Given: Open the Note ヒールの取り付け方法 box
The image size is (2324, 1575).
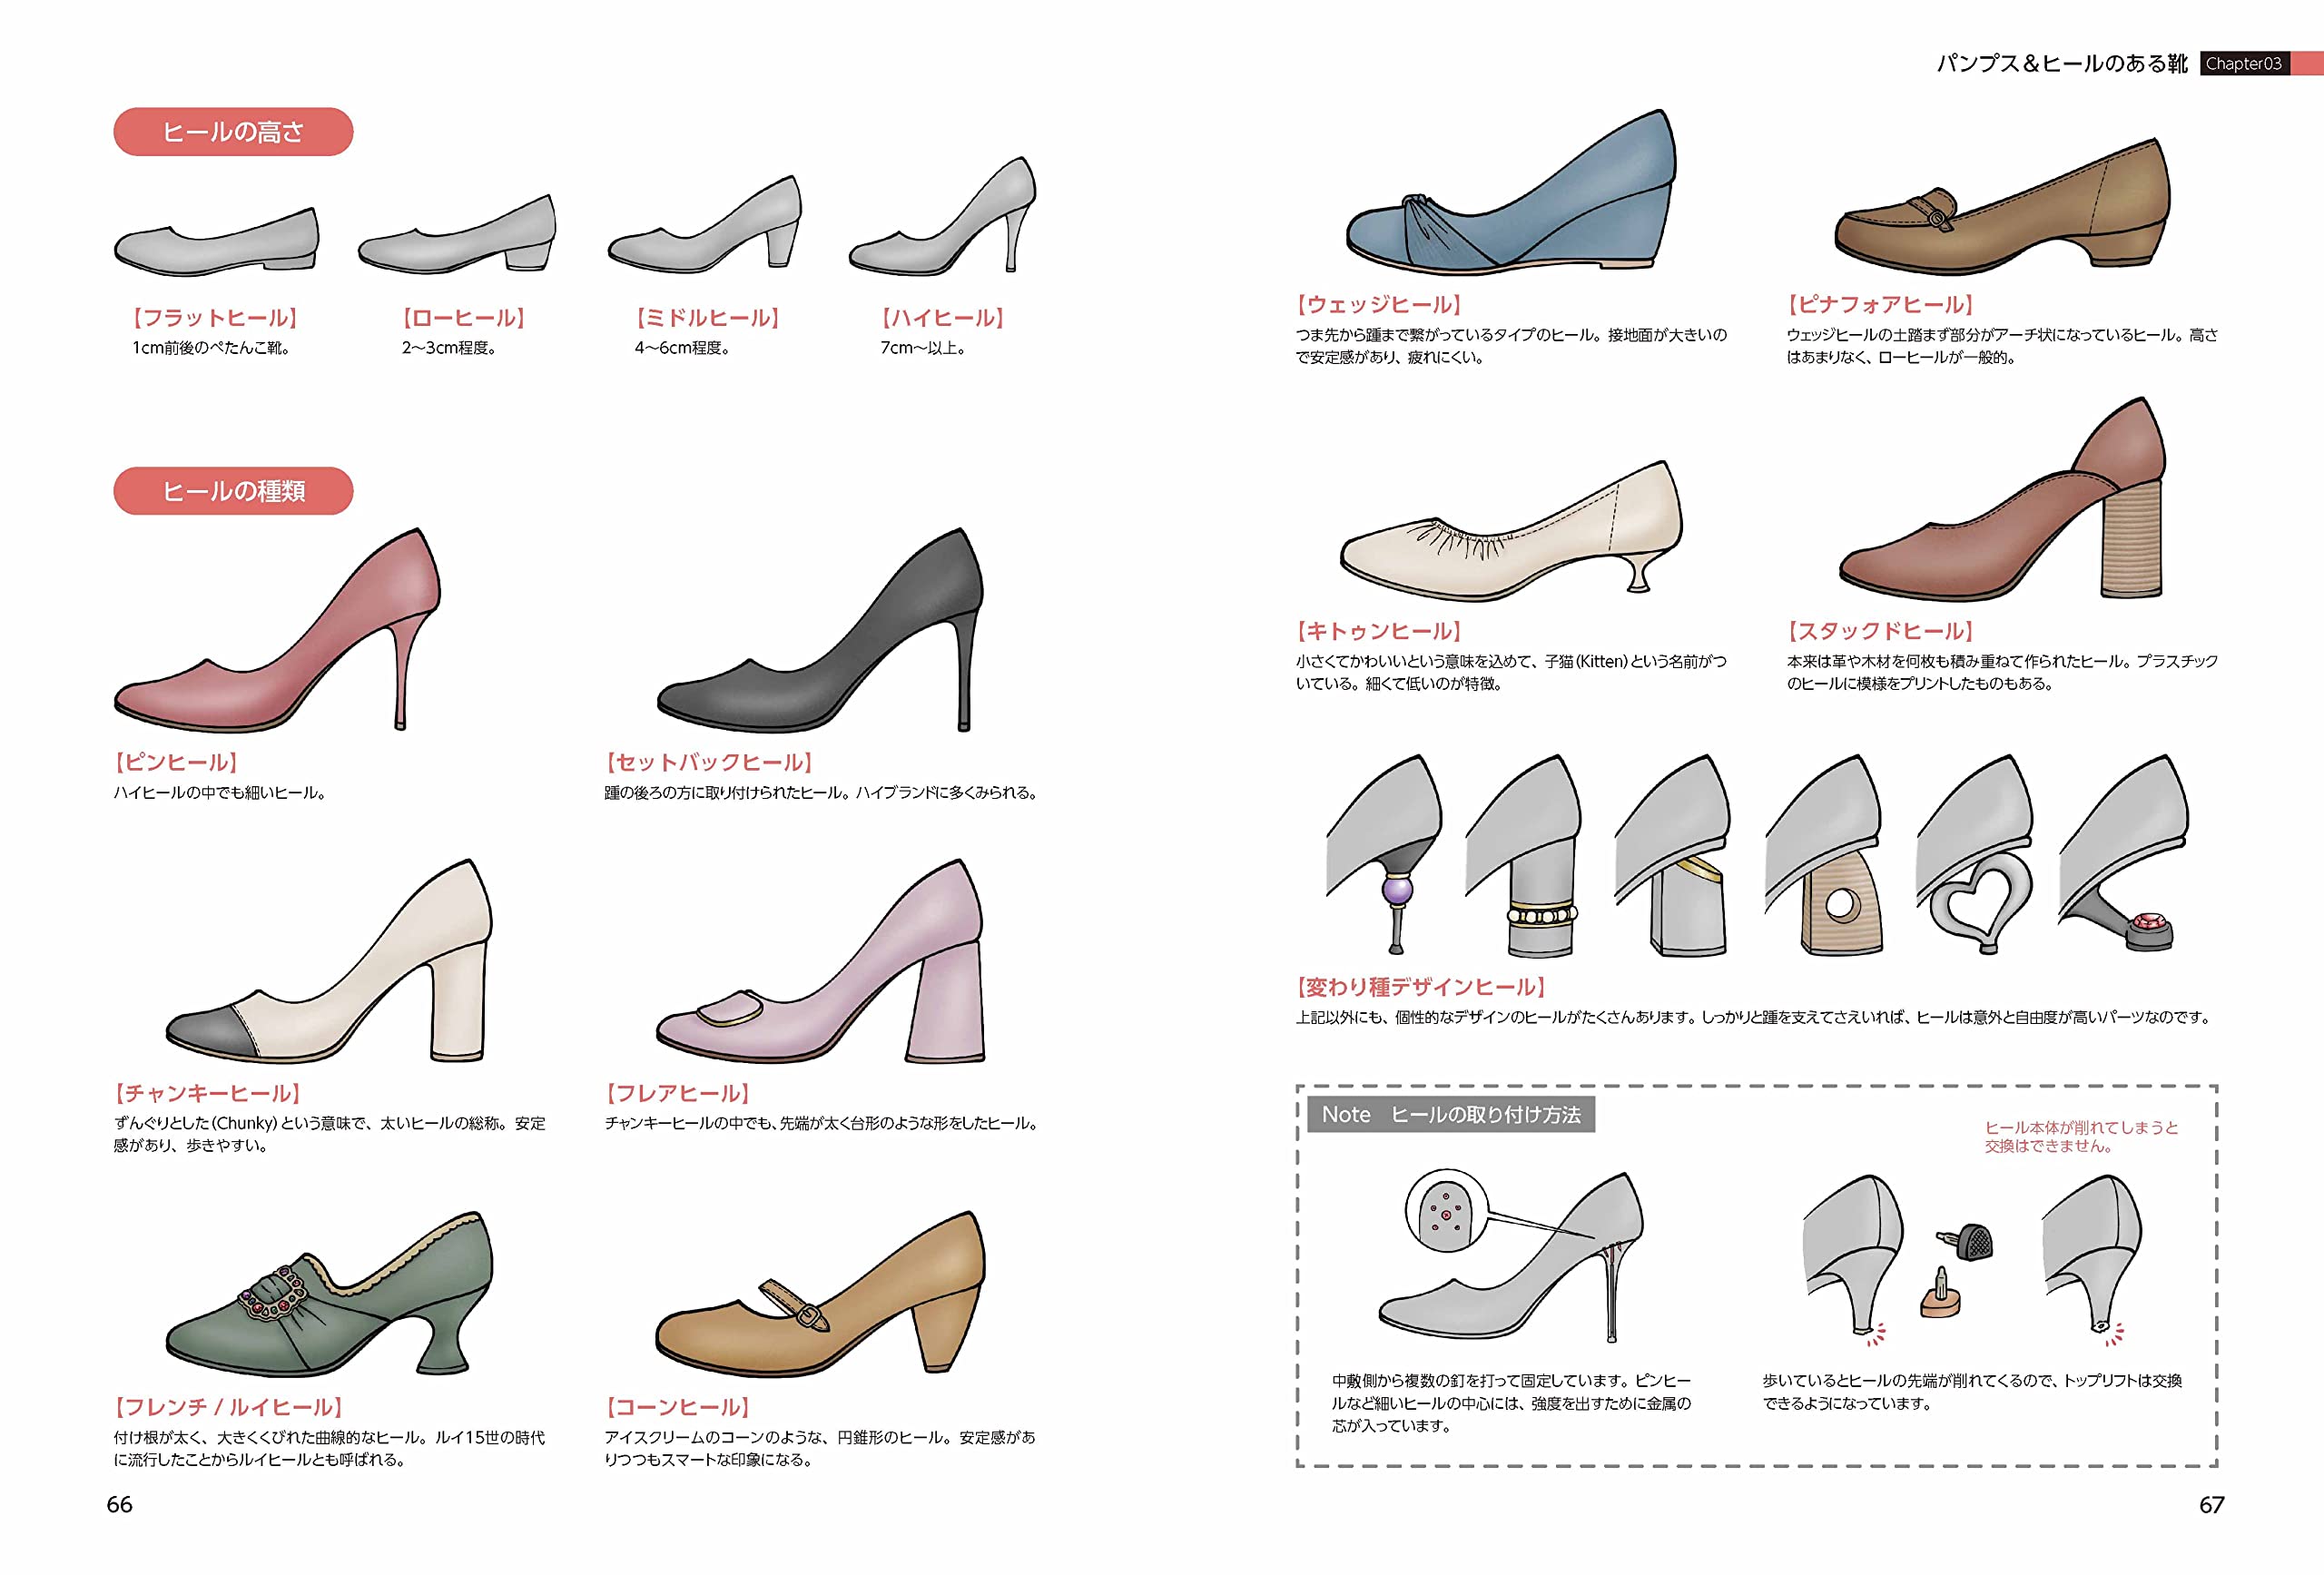Looking at the screenshot, I should (x=1450, y=1115).
